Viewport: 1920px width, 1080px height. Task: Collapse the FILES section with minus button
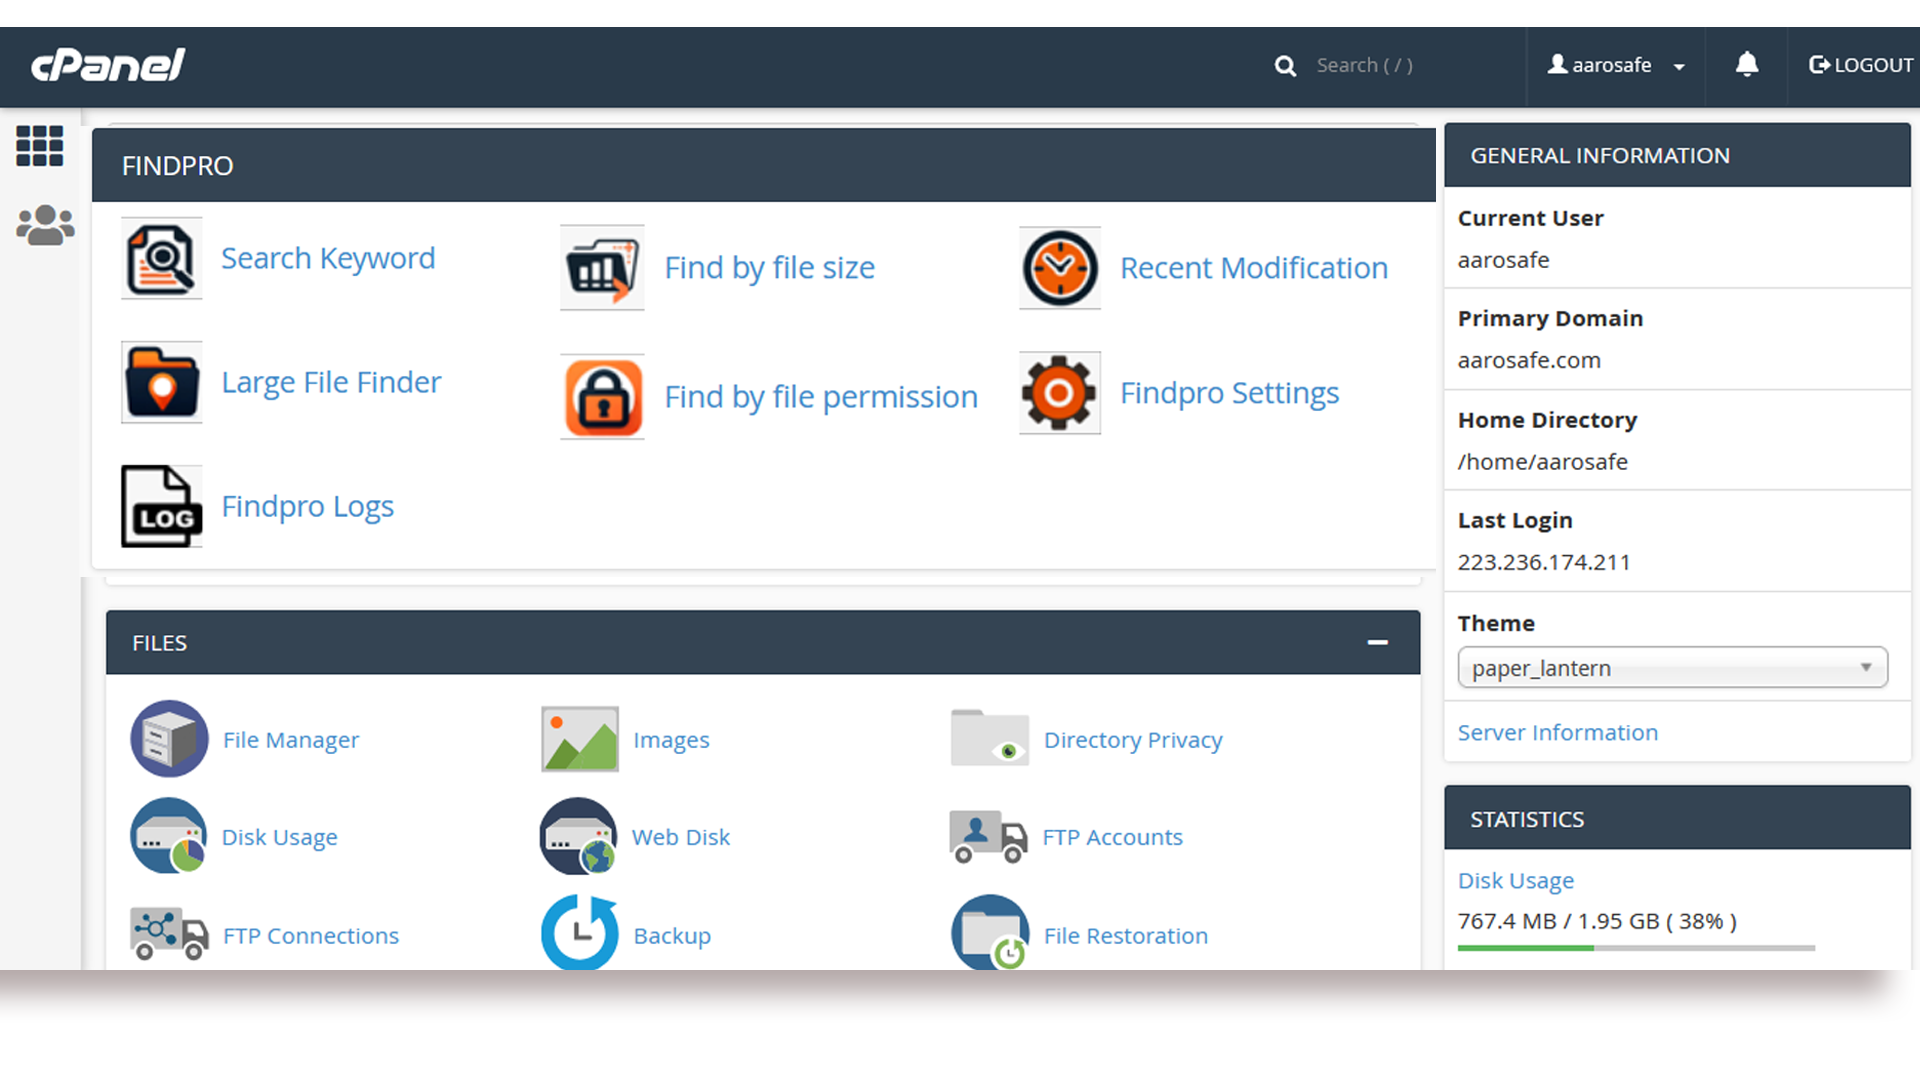(x=1378, y=642)
